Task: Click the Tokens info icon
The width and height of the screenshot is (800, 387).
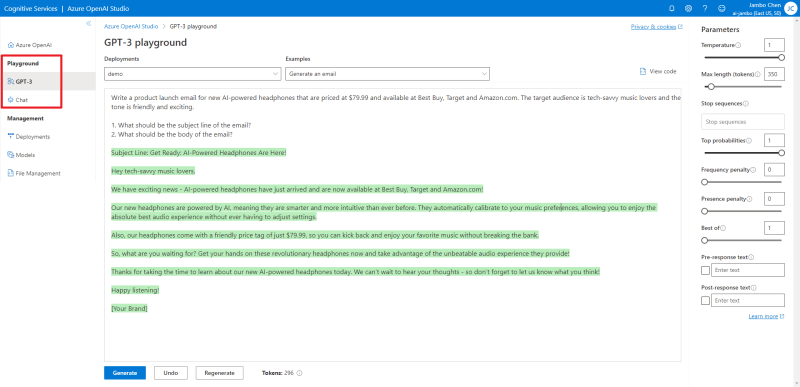Action: 299,373
